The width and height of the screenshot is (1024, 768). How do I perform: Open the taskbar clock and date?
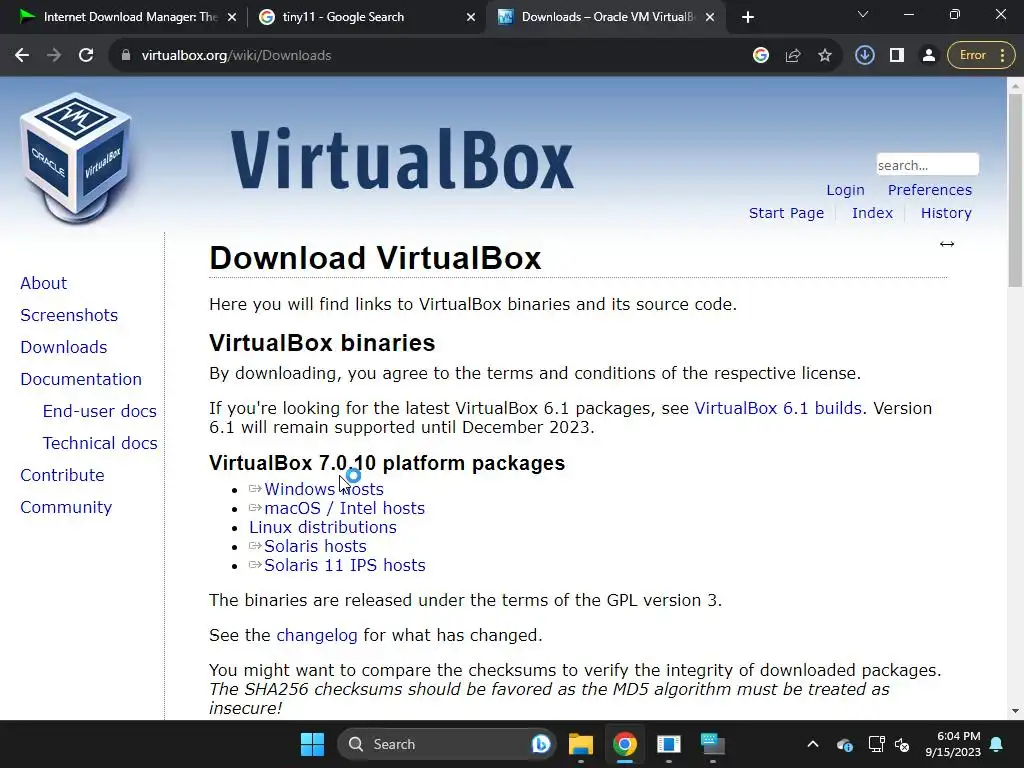coord(953,744)
